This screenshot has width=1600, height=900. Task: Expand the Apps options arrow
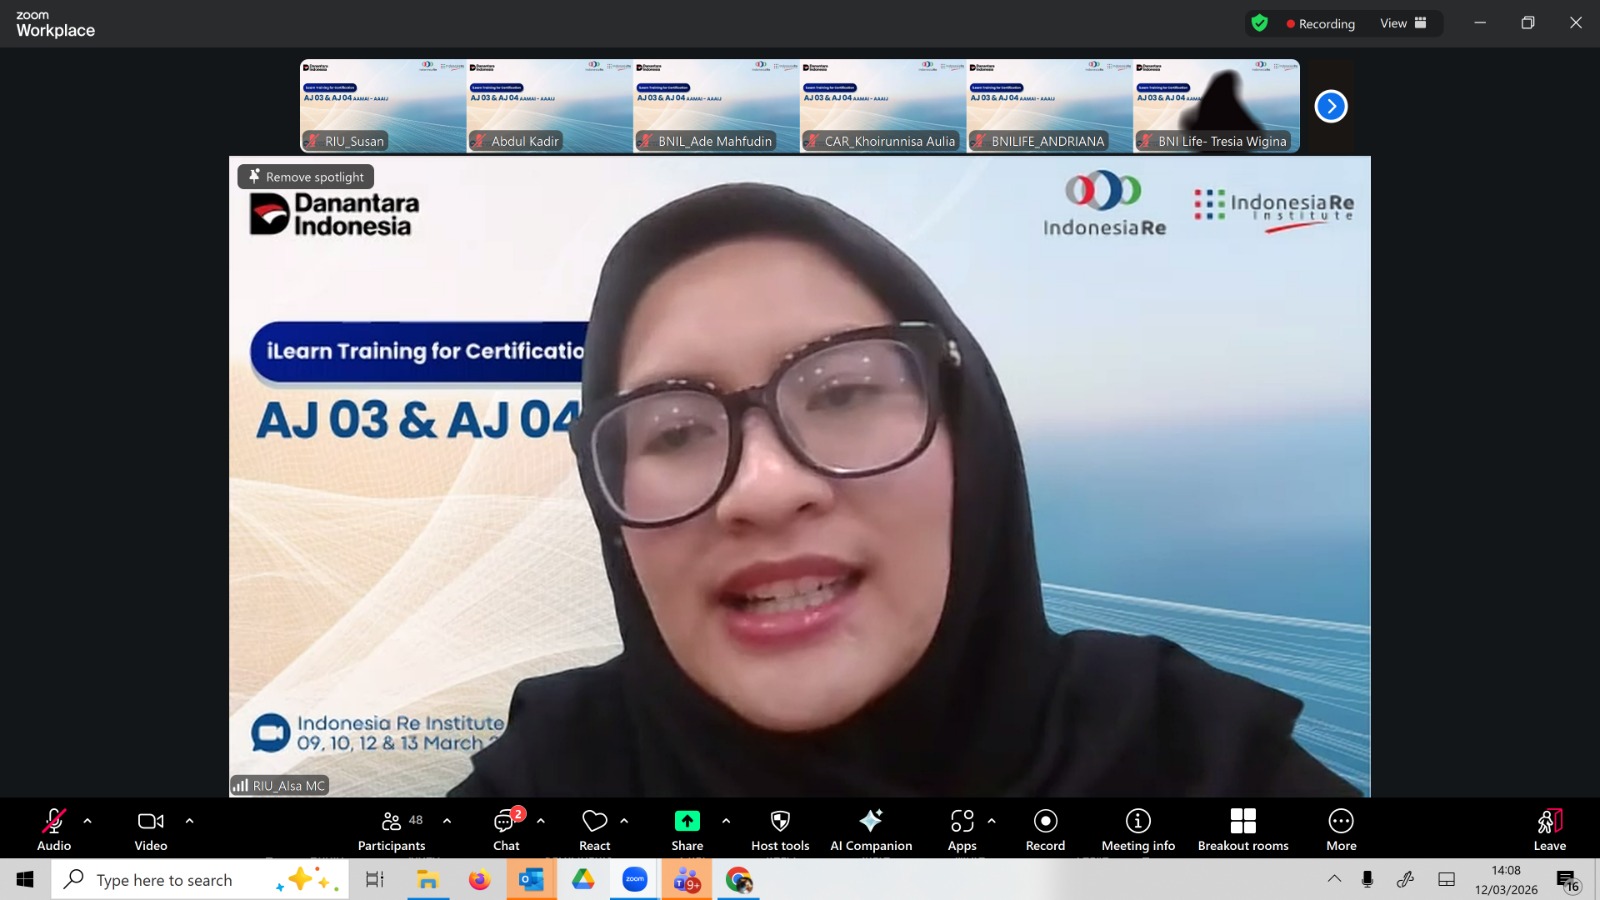pyautogui.click(x=992, y=821)
